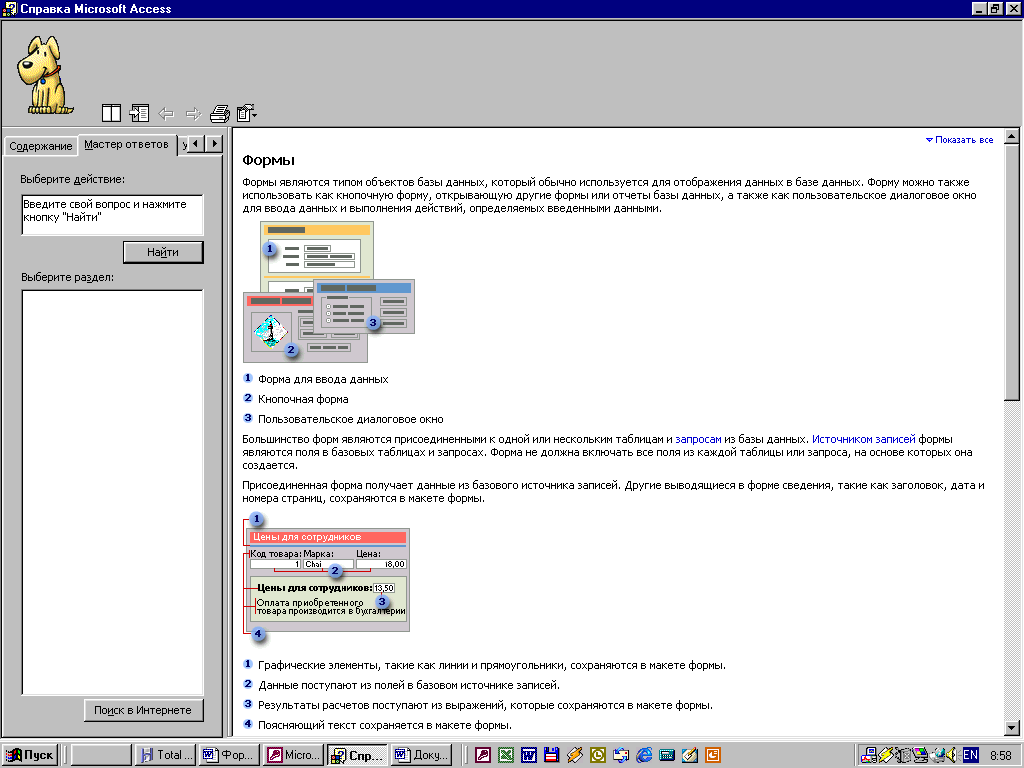This screenshot has height=768, width=1024.
Task: Click the Выберите раздел results list
Action: (112, 492)
